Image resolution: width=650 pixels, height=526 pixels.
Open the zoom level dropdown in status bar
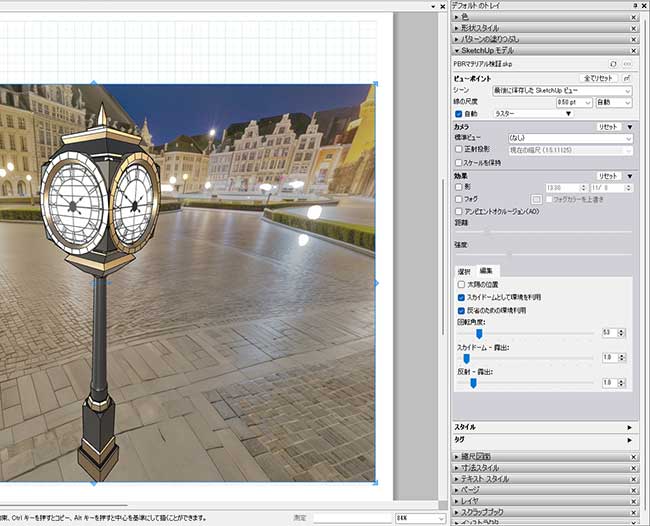click(x=420, y=518)
